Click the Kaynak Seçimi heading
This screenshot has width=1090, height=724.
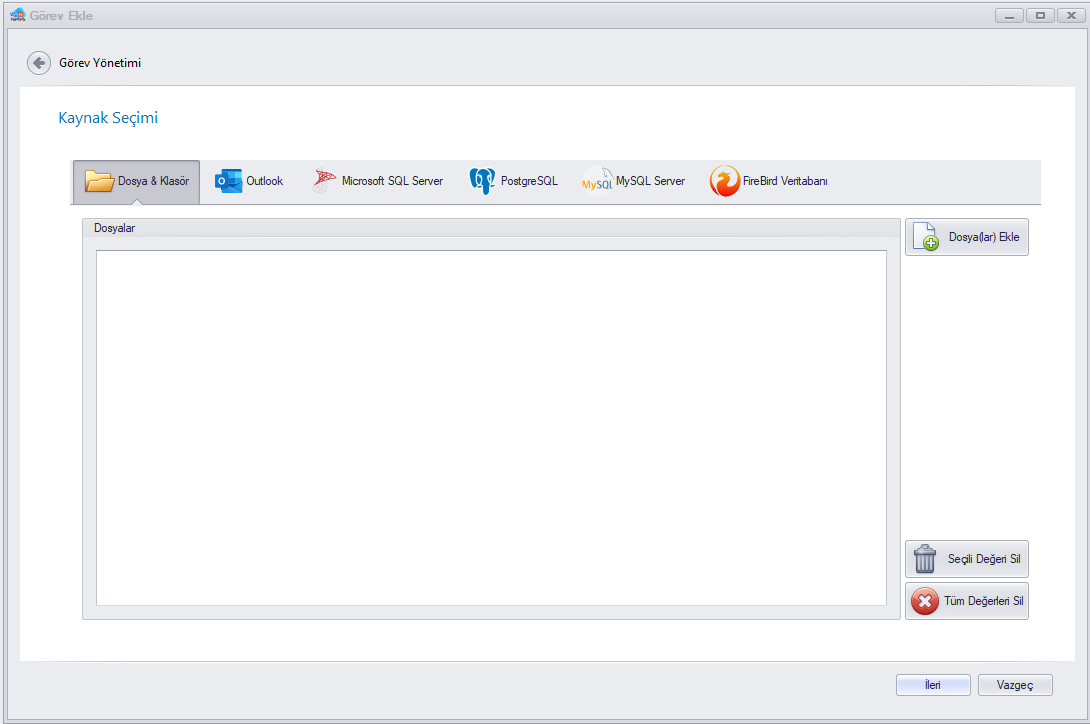click(108, 118)
